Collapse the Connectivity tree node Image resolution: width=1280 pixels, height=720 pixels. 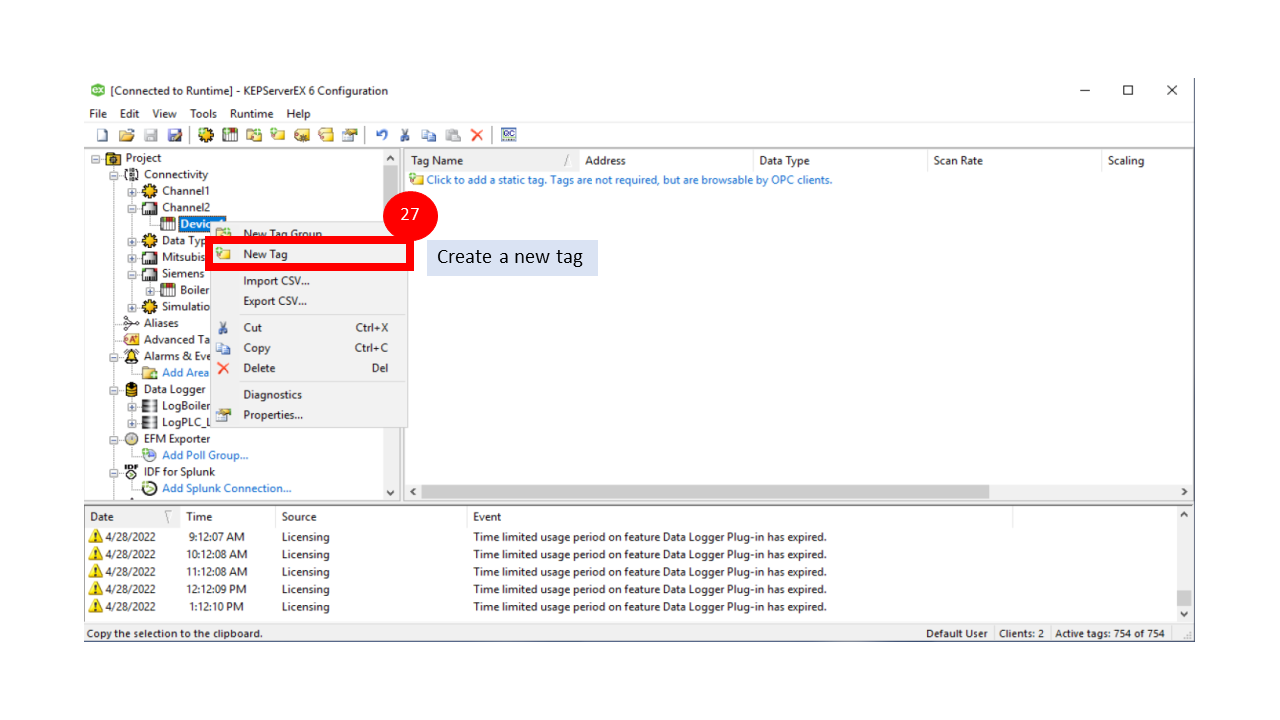(x=114, y=175)
